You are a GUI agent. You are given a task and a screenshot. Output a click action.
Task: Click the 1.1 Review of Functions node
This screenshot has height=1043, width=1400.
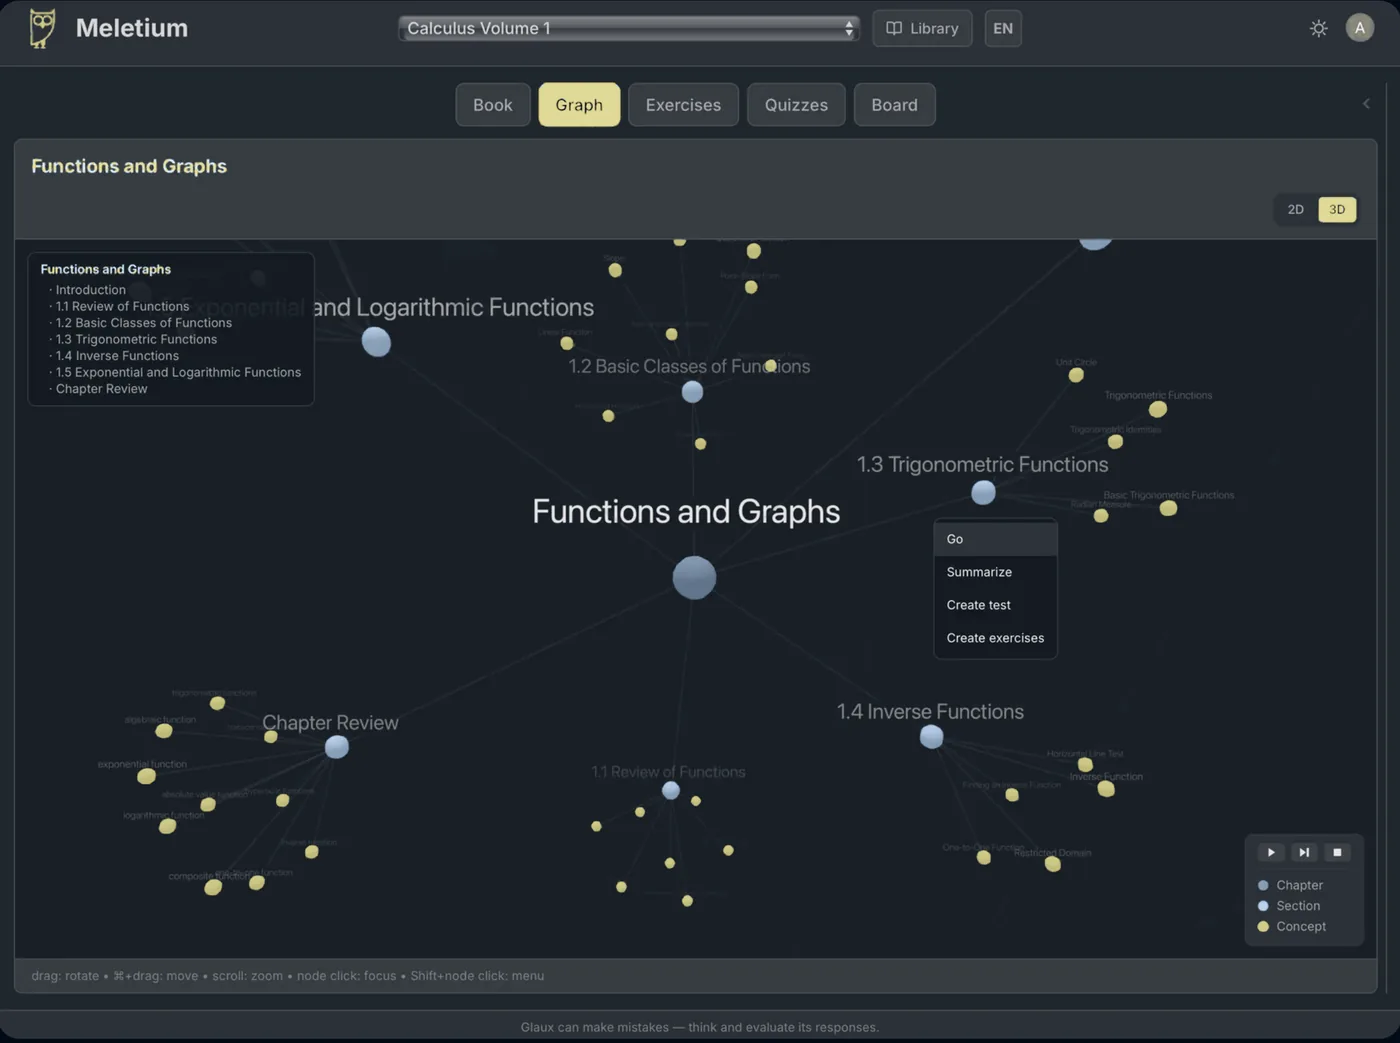pos(671,791)
